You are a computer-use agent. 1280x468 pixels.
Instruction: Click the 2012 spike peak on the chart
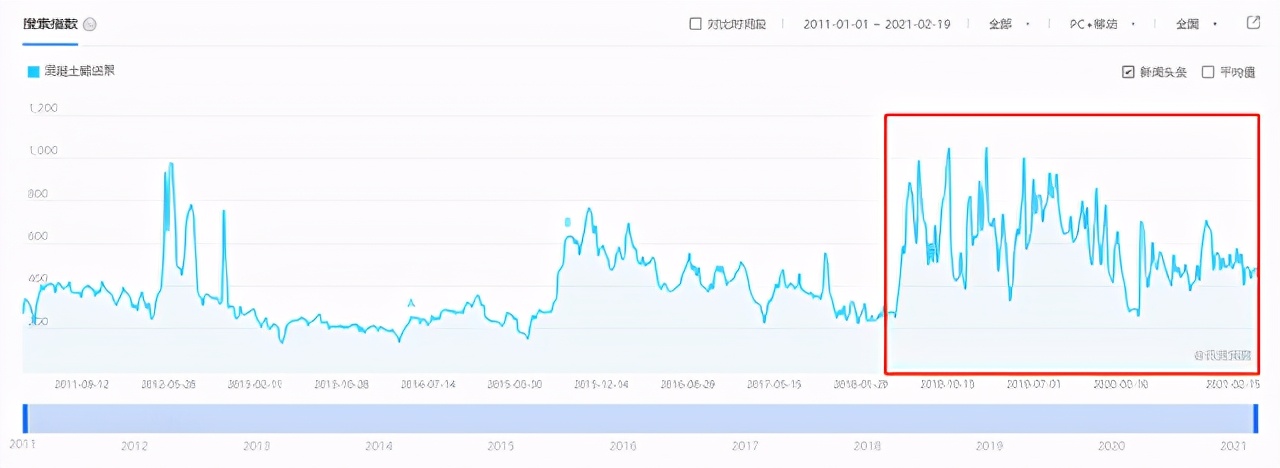point(170,165)
